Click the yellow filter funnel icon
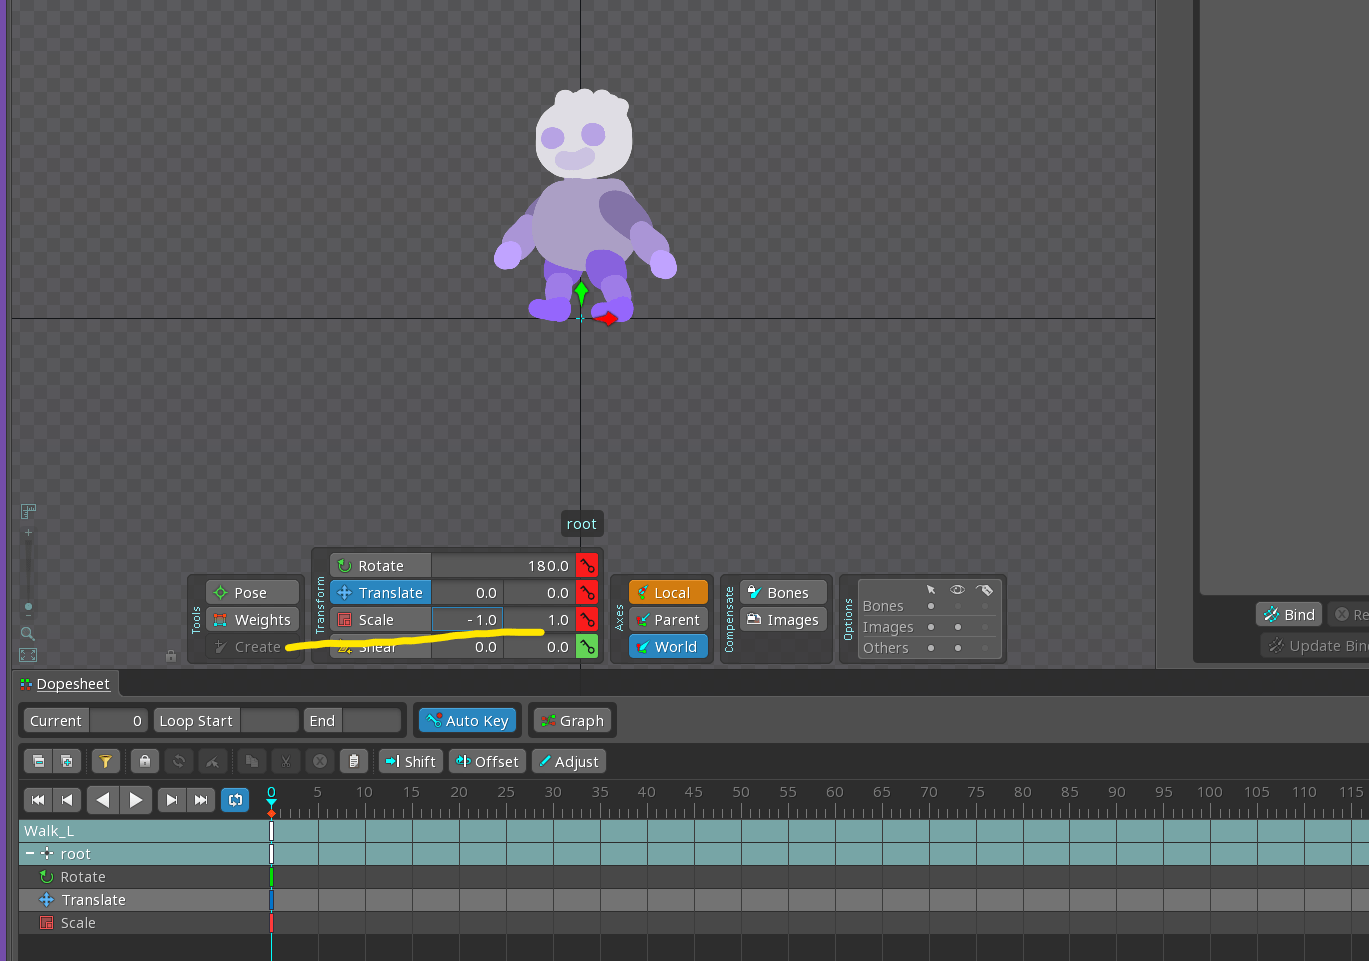Screen dimensions: 1369x961 click(x=105, y=761)
